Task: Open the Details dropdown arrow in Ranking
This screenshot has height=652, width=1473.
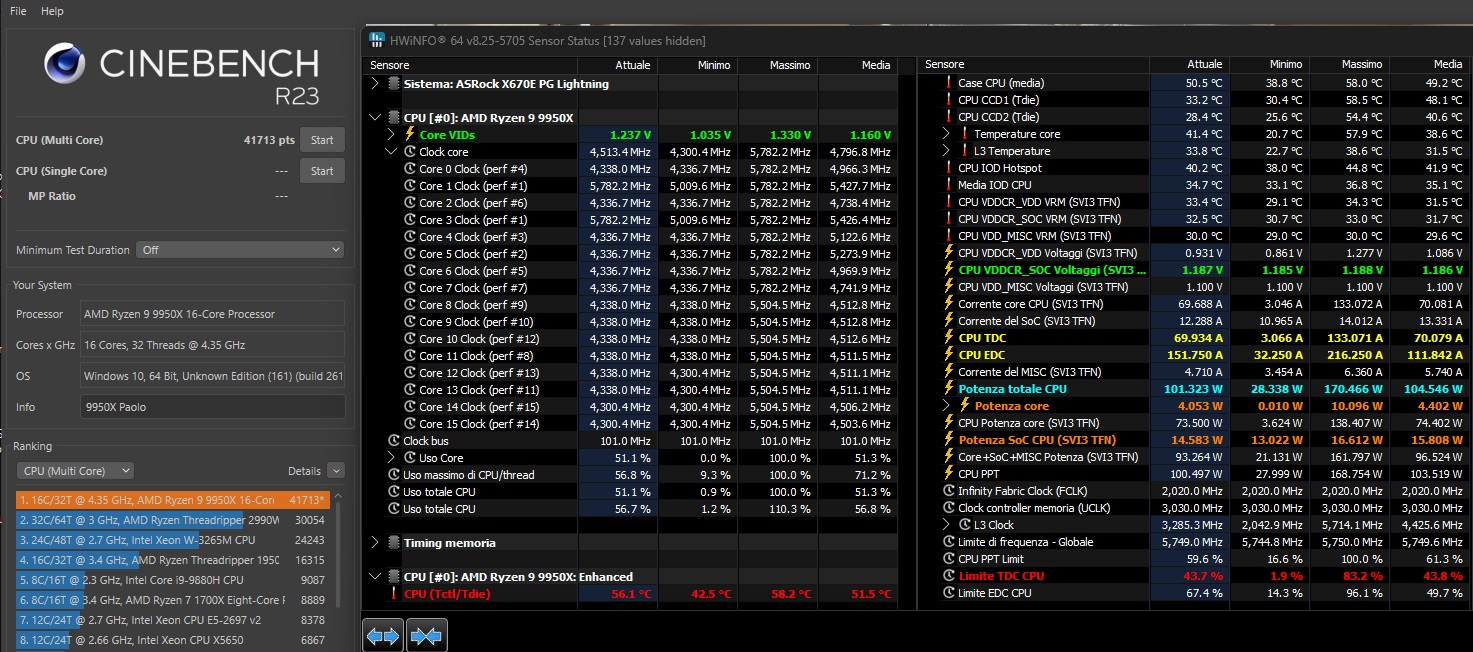Action: point(336,471)
